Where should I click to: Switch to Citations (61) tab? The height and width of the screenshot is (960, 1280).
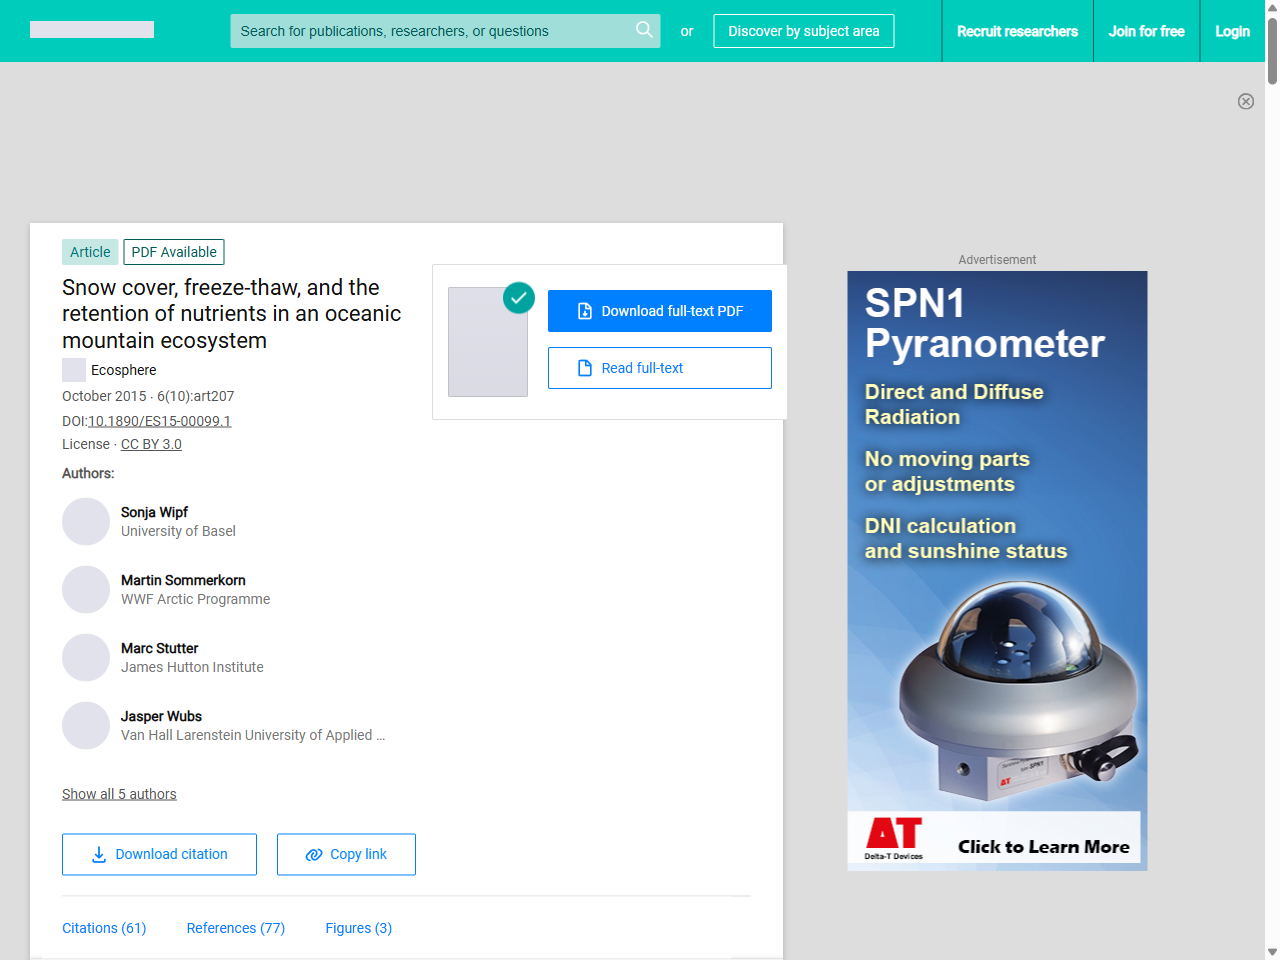tap(104, 928)
